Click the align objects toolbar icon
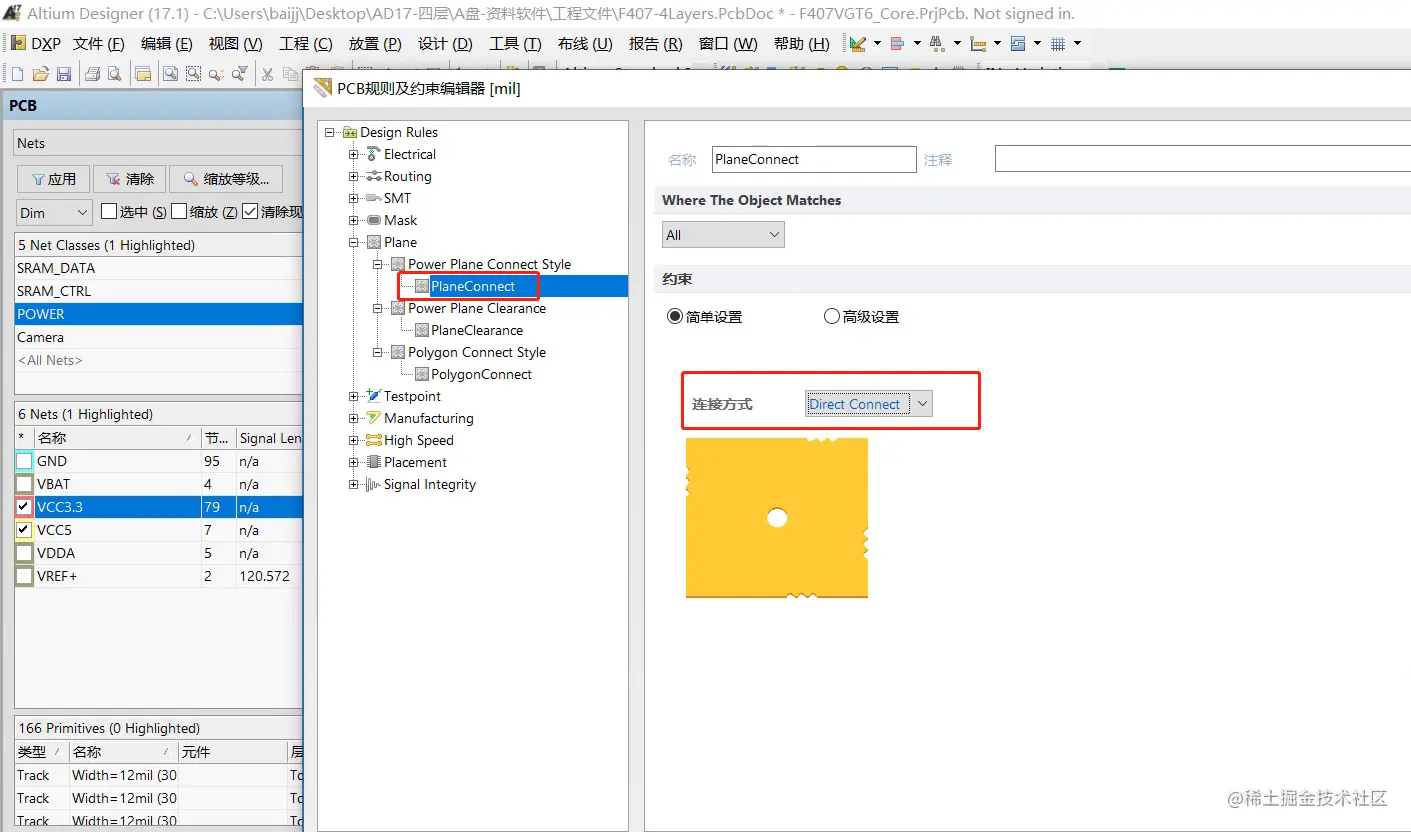Image resolution: width=1411 pixels, height=832 pixels. click(897, 44)
